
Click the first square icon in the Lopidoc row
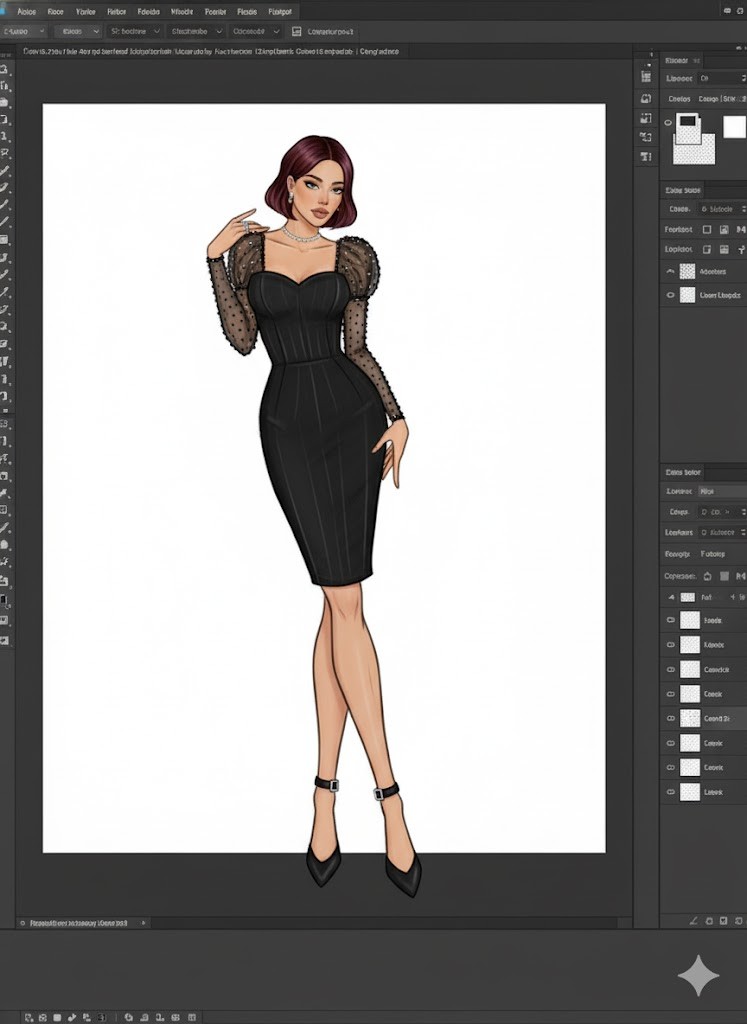(707, 249)
